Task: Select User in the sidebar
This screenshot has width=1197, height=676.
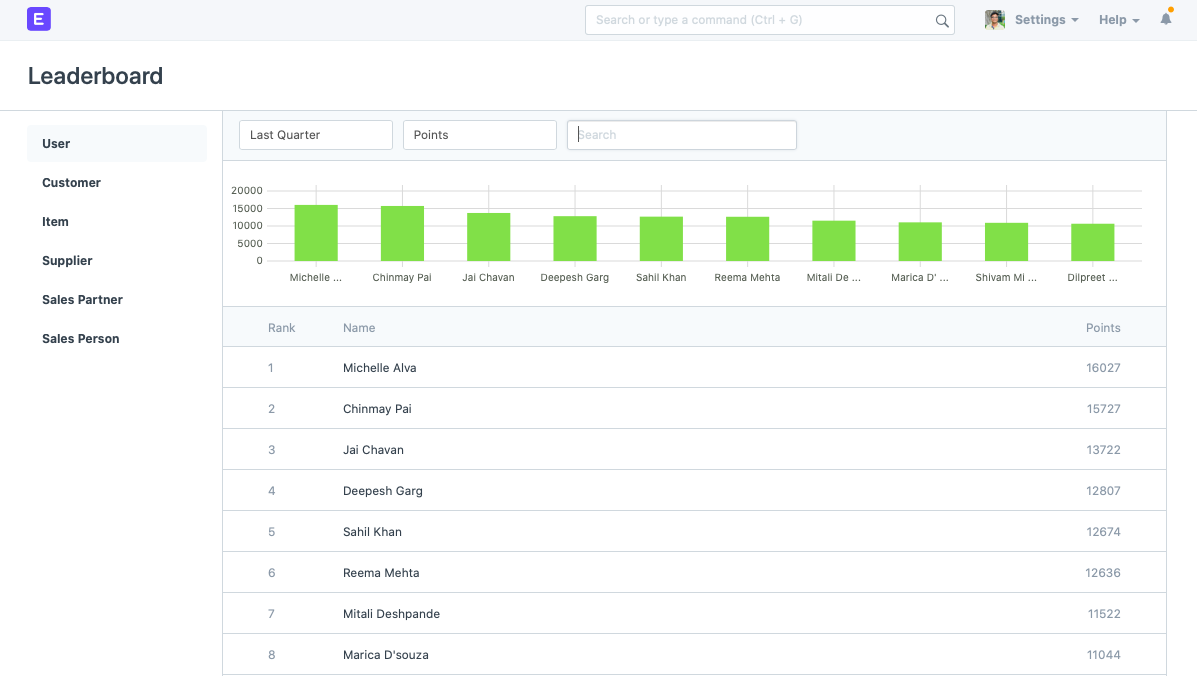Action: click(117, 143)
